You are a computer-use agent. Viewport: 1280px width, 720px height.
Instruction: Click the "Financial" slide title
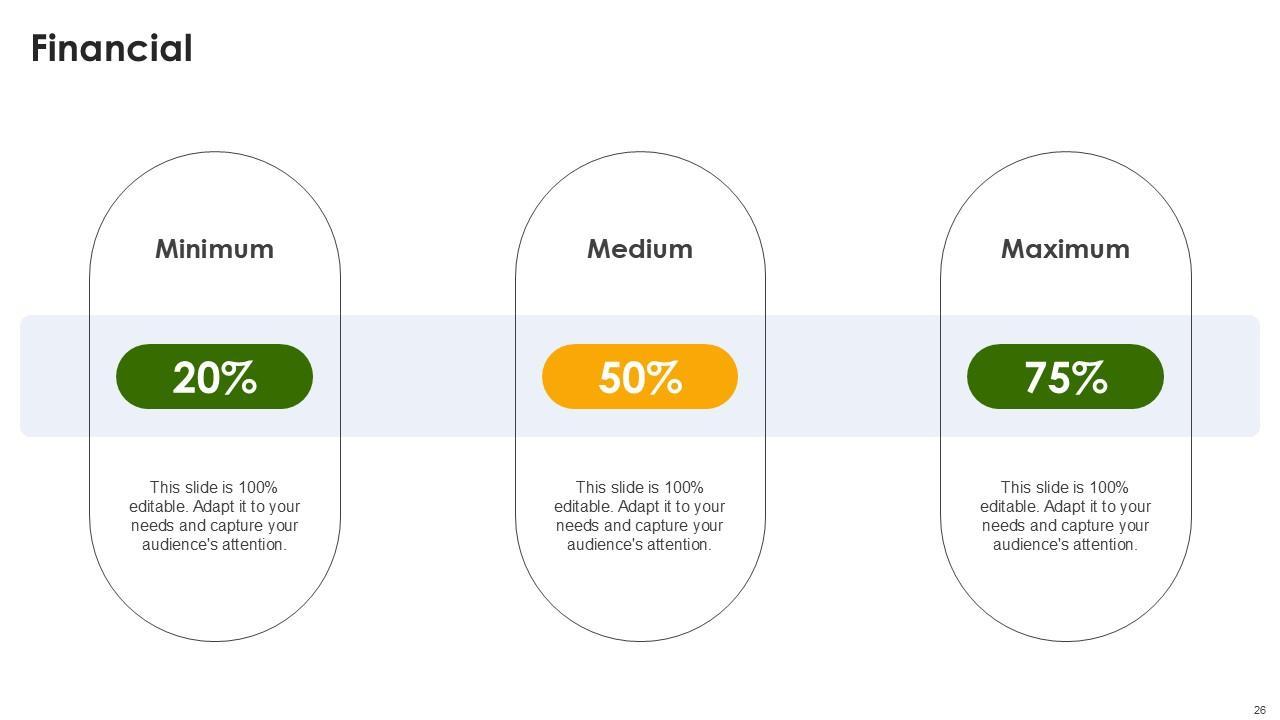tap(111, 49)
